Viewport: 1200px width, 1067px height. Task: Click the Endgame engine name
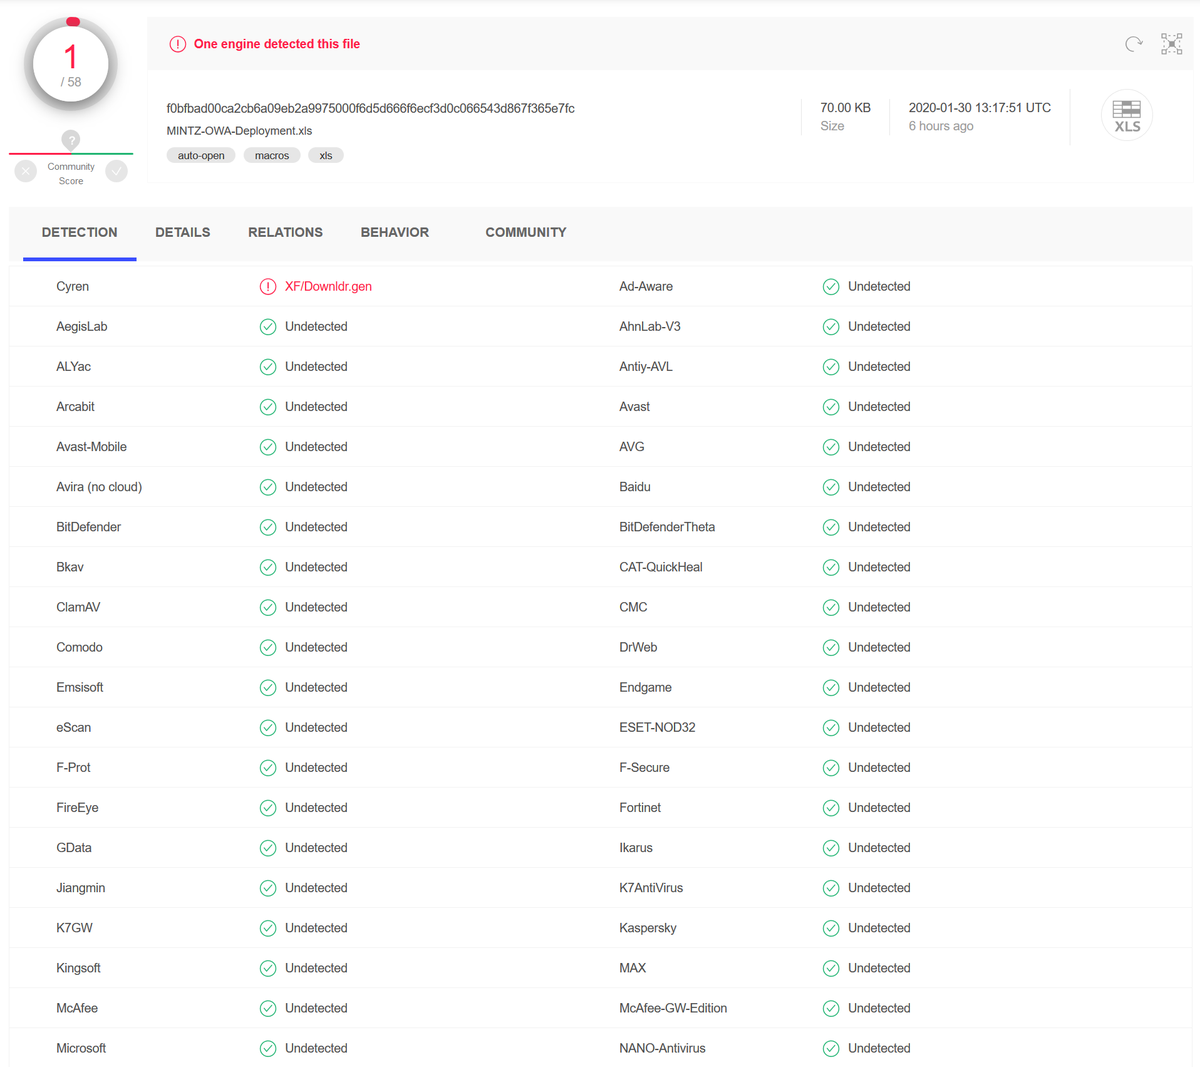(646, 687)
